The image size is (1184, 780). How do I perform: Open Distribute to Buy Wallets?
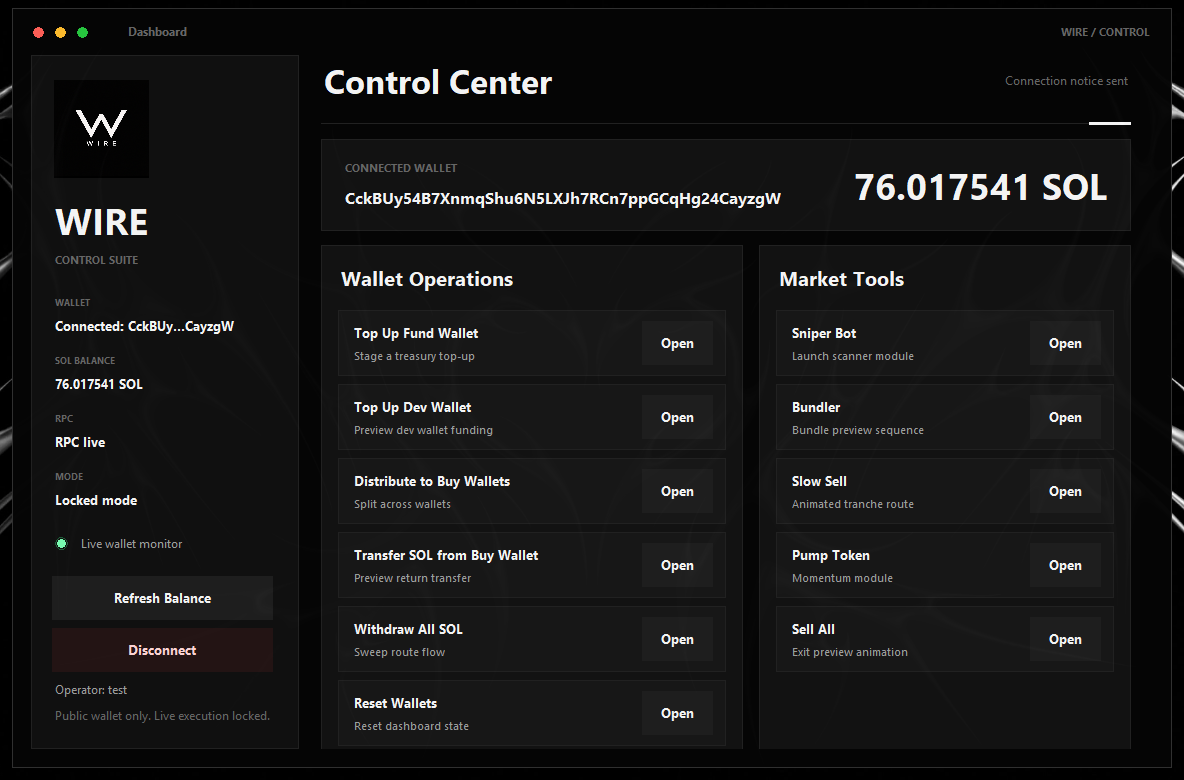677,492
